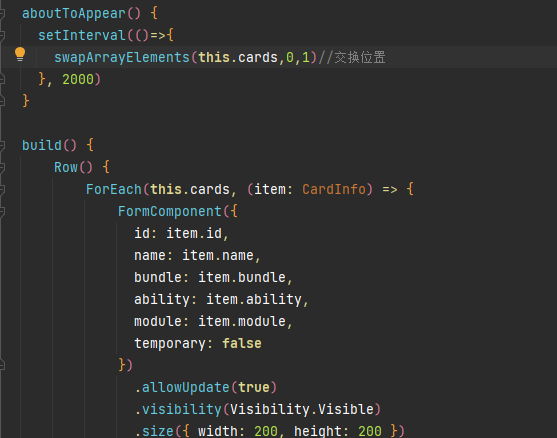The image size is (557, 438).
Task: Collapse the Row() block fold marker
Action: click(x=2, y=167)
